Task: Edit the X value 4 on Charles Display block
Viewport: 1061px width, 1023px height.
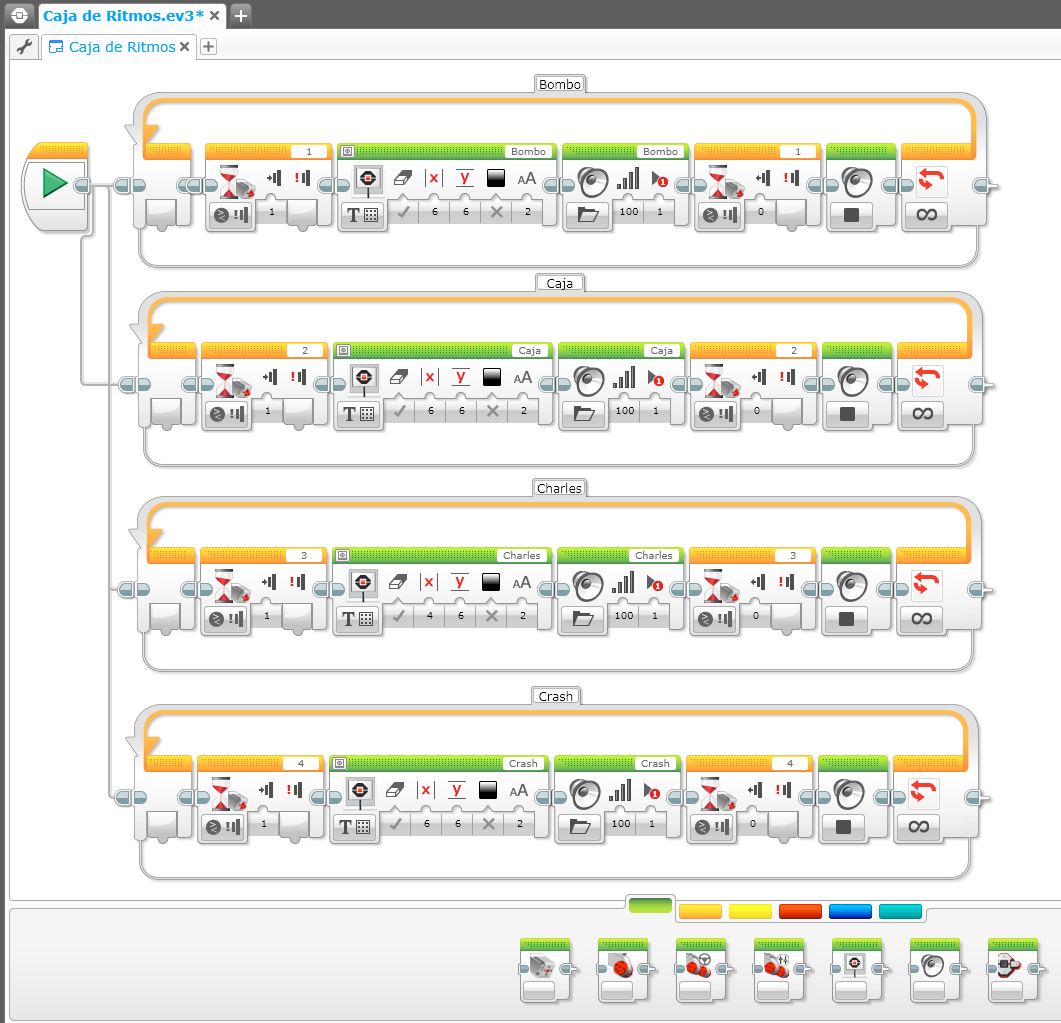Action: pyautogui.click(x=430, y=616)
